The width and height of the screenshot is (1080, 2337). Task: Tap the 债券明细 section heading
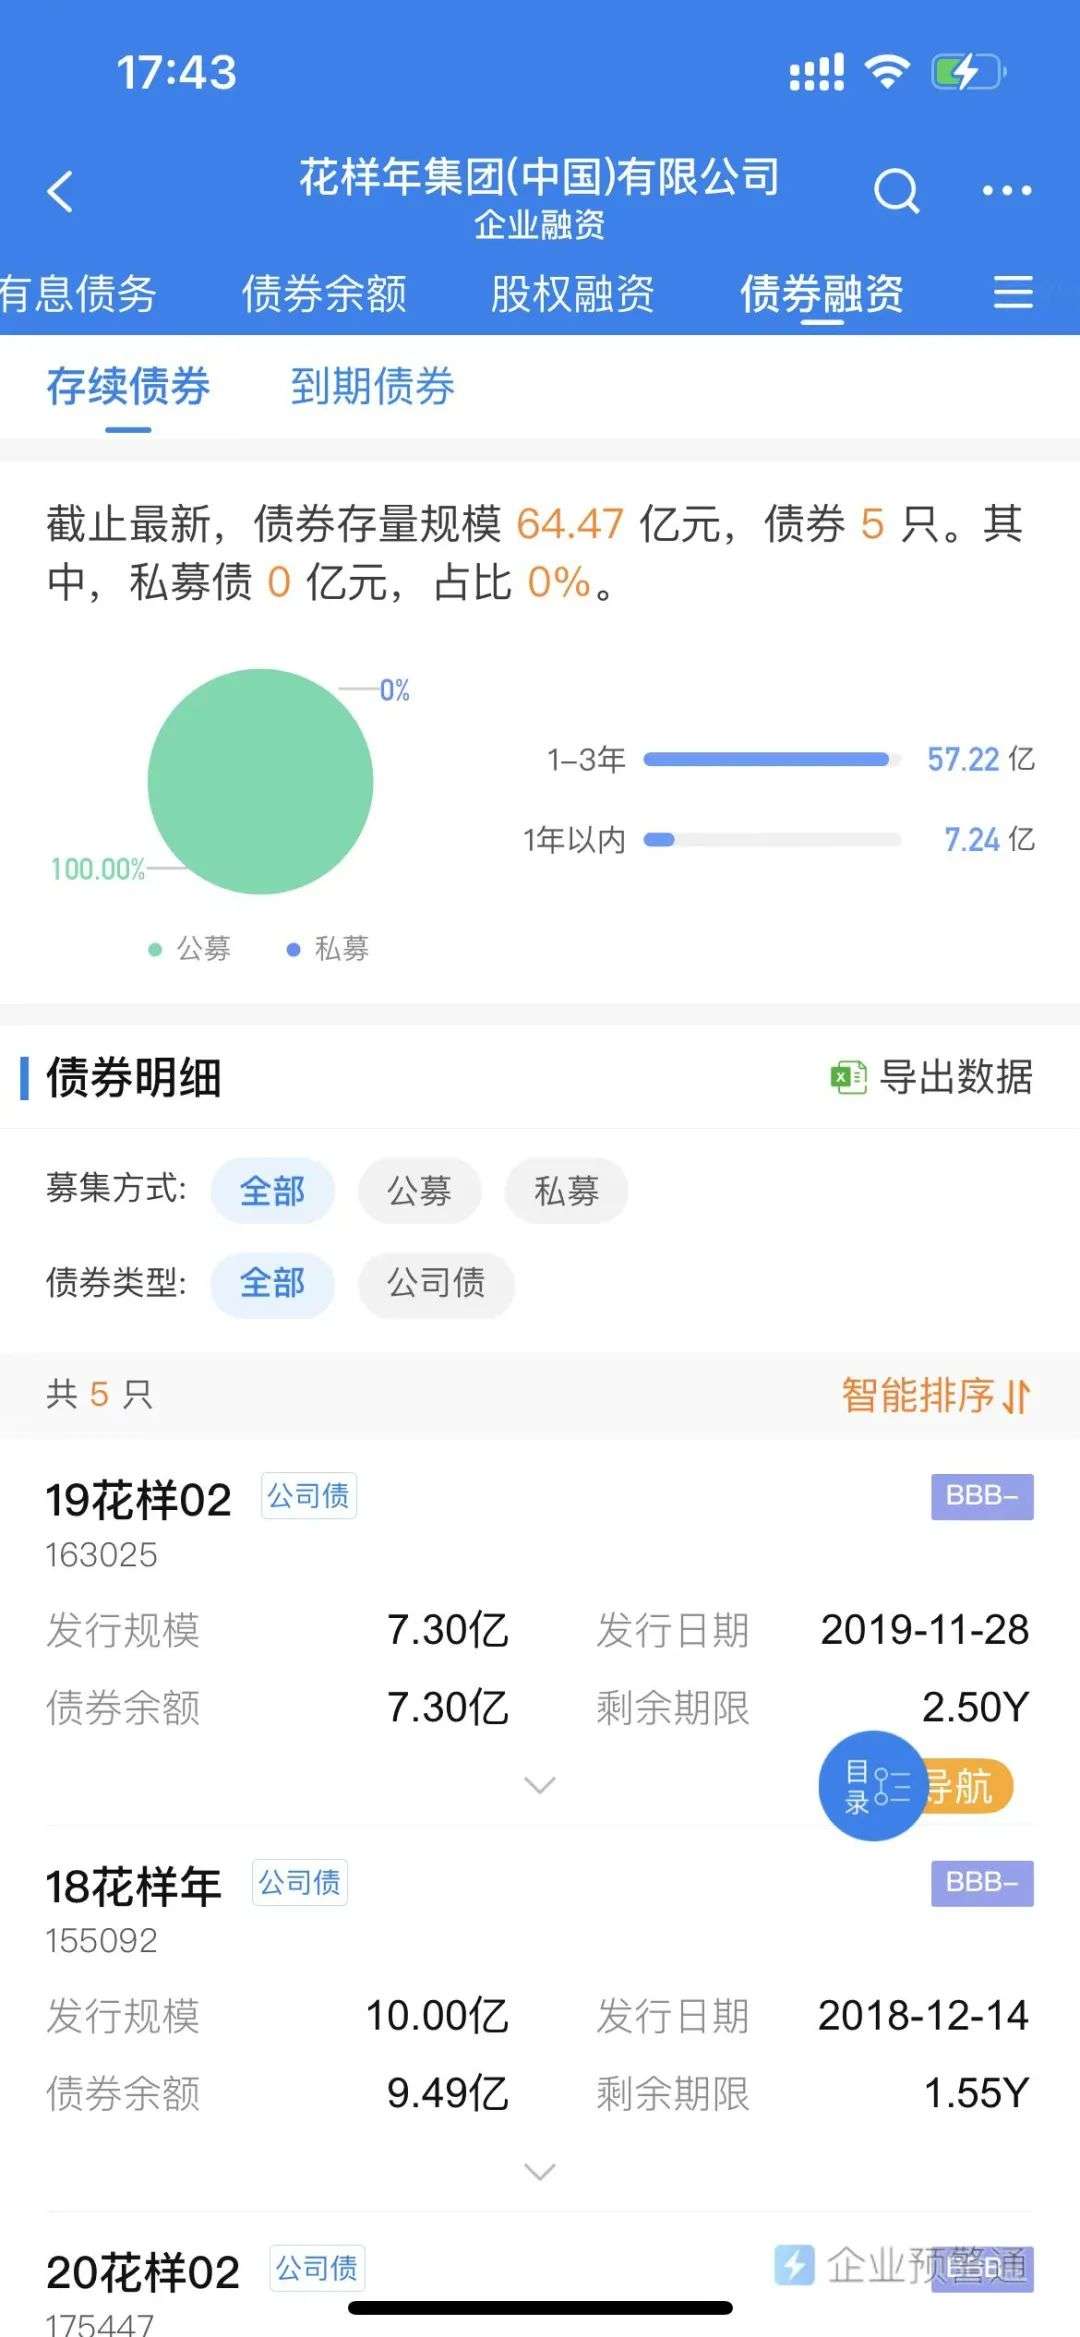tap(133, 1077)
